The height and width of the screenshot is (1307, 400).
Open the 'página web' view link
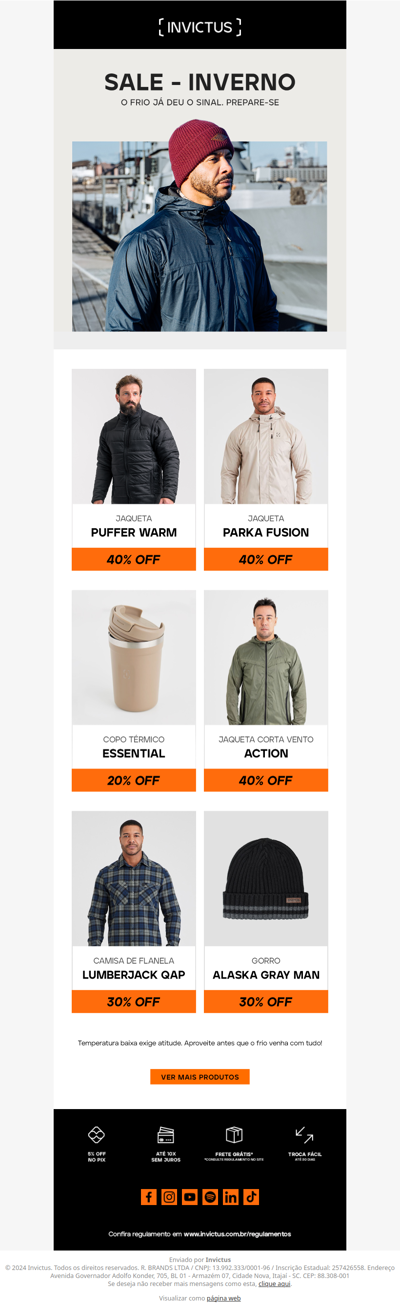[x=224, y=1298]
